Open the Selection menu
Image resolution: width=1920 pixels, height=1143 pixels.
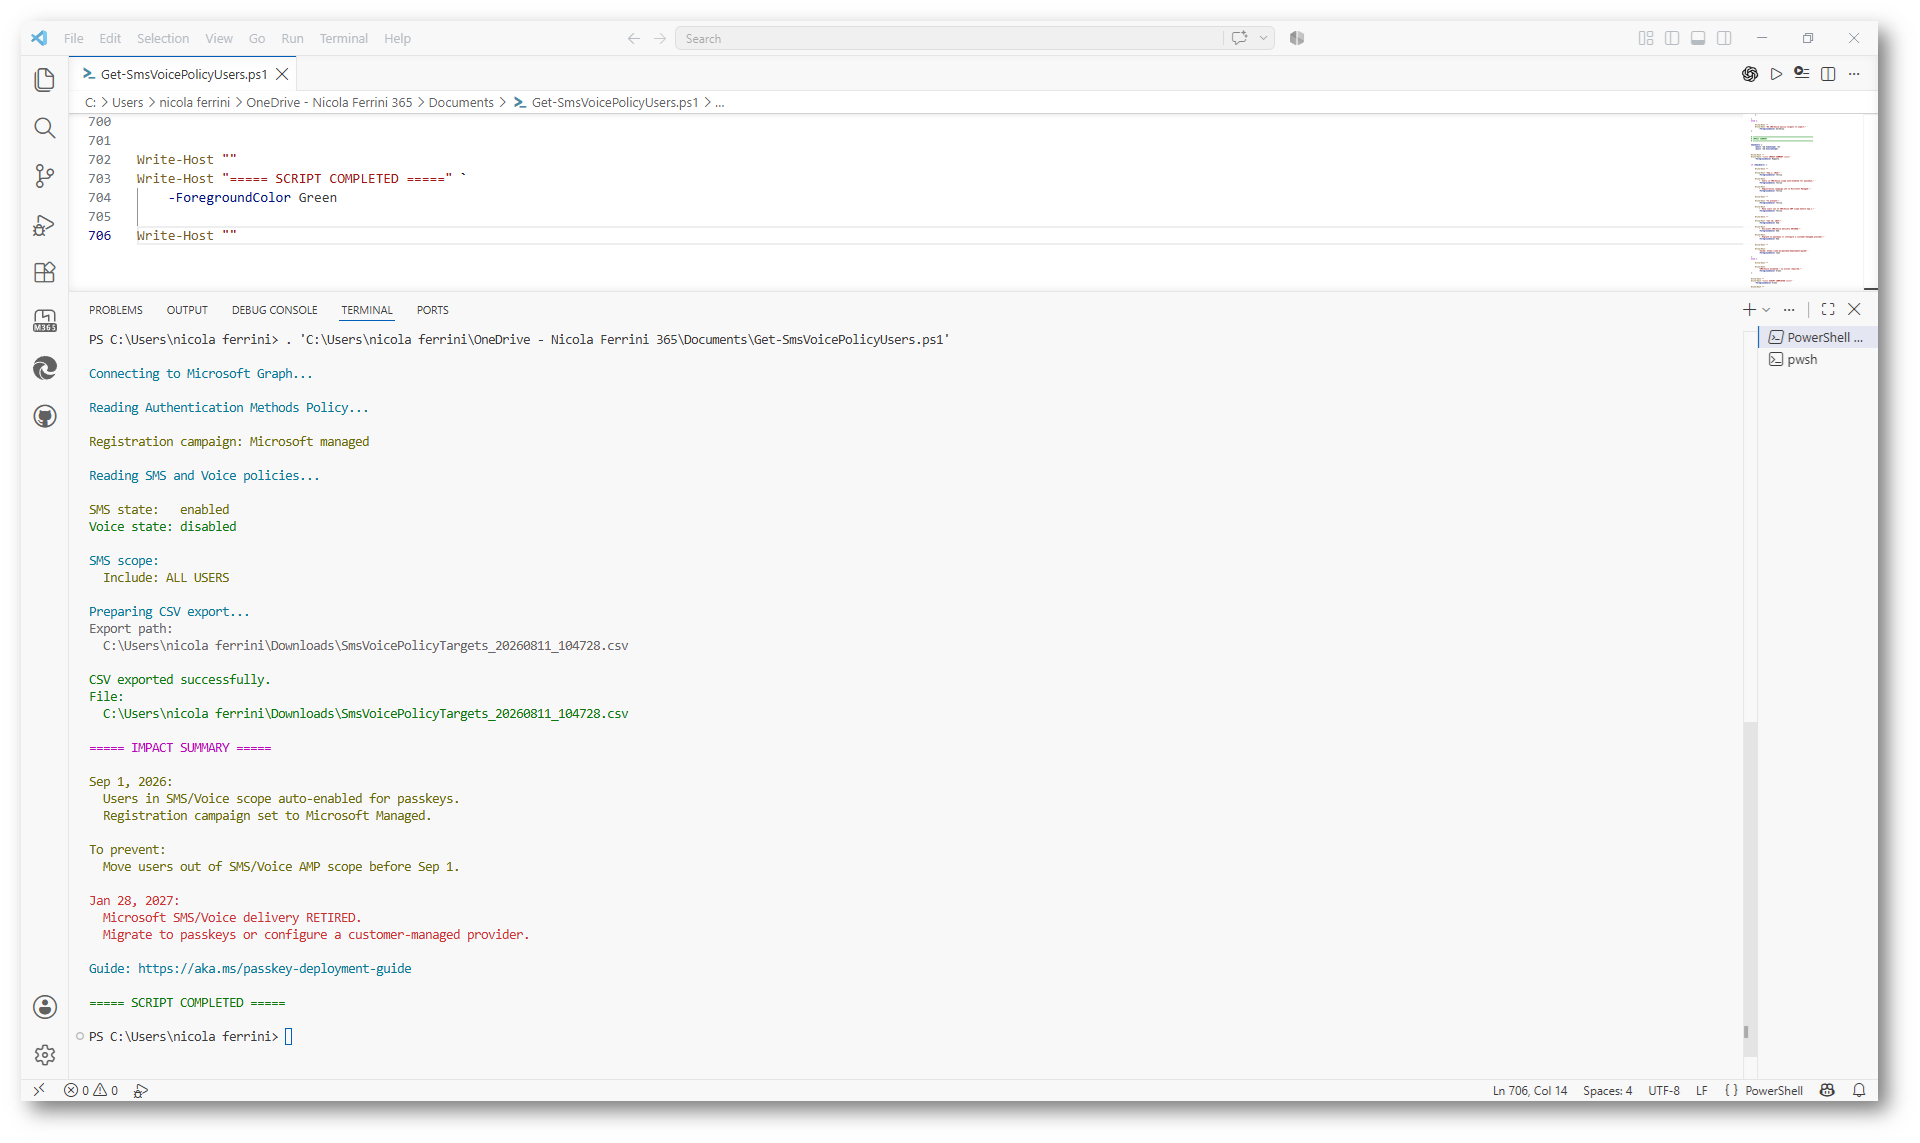[163, 38]
